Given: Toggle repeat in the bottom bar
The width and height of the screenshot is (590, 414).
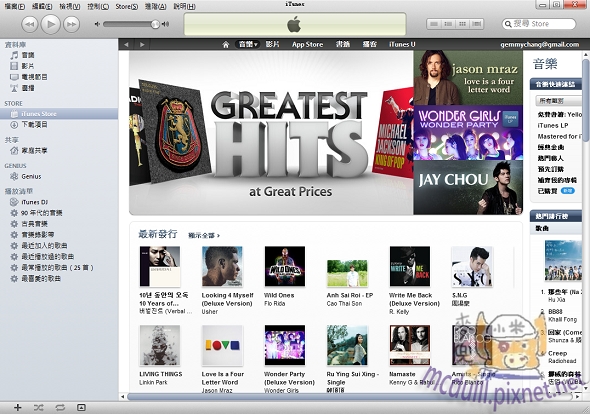Looking at the screenshot, I should click(60, 407).
